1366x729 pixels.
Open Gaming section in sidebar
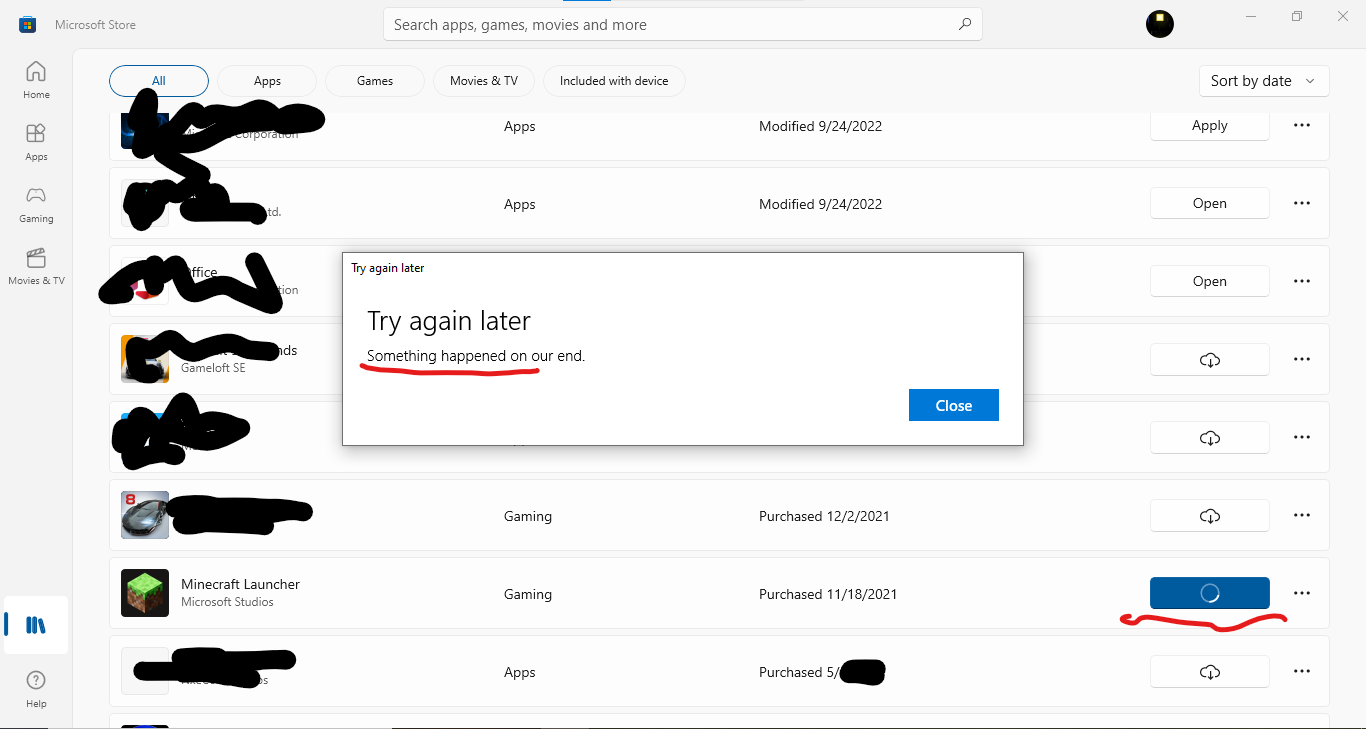pyautogui.click(x=36, y=204)
